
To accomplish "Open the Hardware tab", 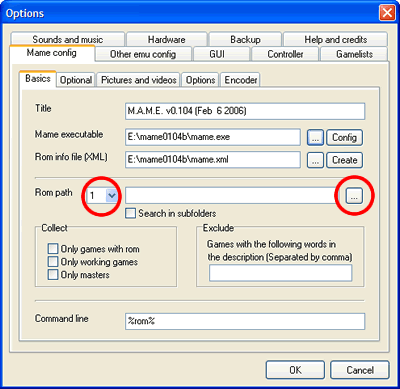I will point(167,39).
